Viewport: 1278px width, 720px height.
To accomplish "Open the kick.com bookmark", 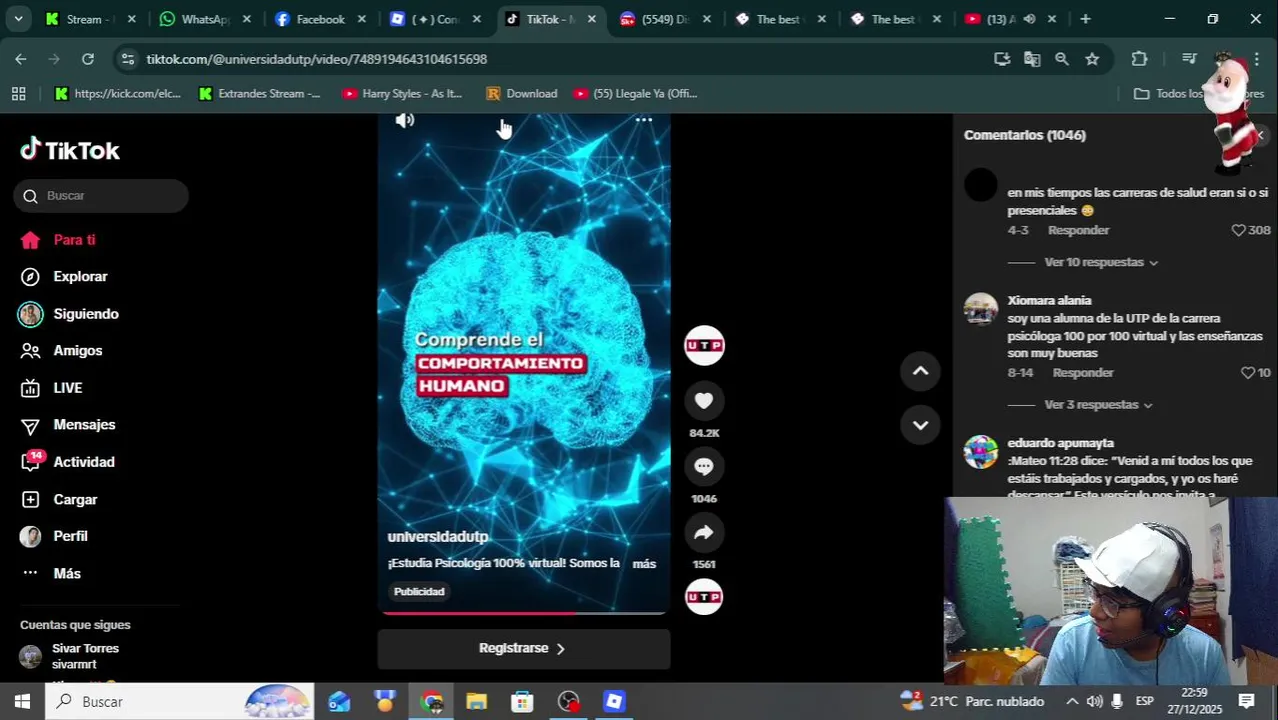I will tap(117, 93).
